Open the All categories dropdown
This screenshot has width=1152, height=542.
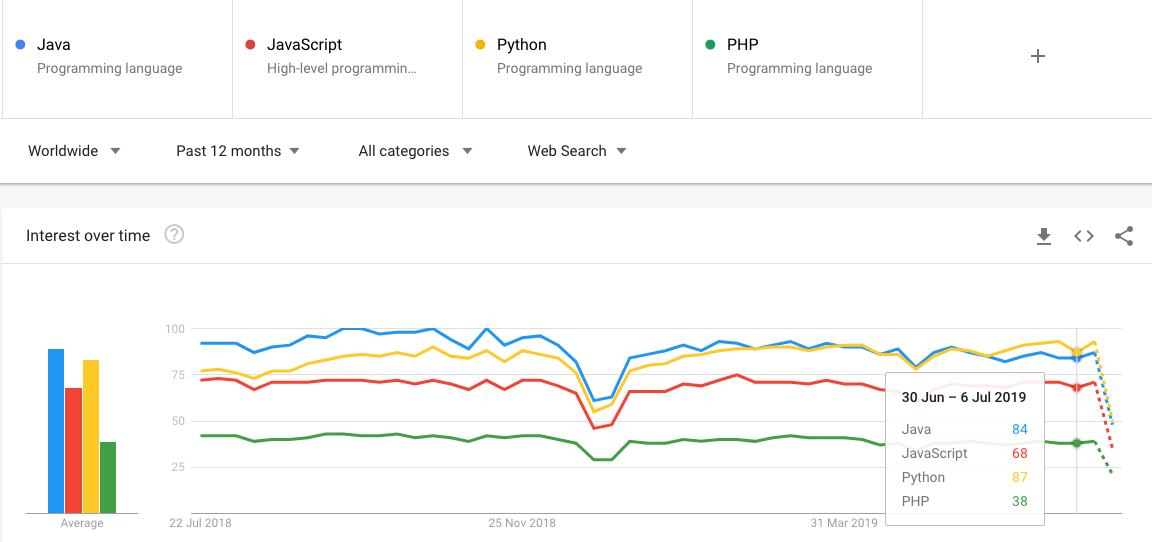pyautogui.click(x=415, y=151)
